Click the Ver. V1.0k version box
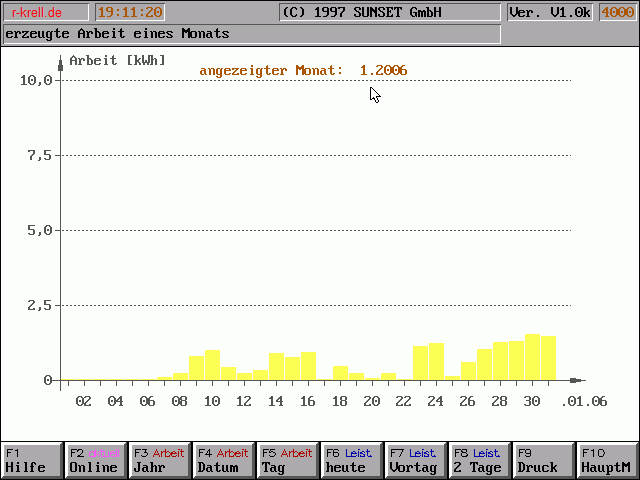This screenshot has width=640, height=480. (x=550, y=13)
